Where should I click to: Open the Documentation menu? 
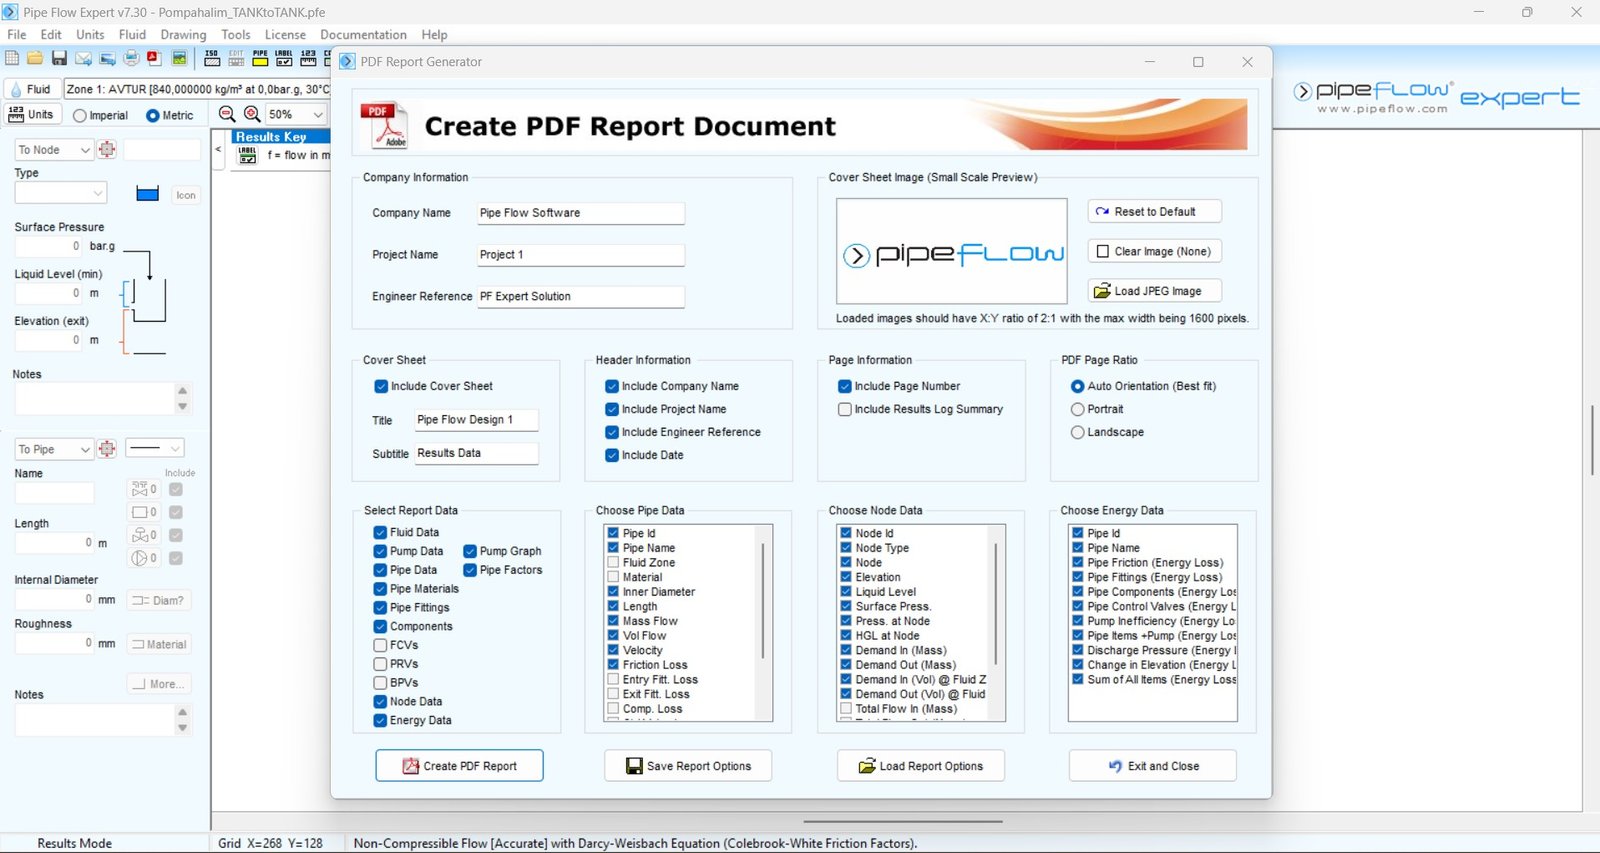[363, 34]
